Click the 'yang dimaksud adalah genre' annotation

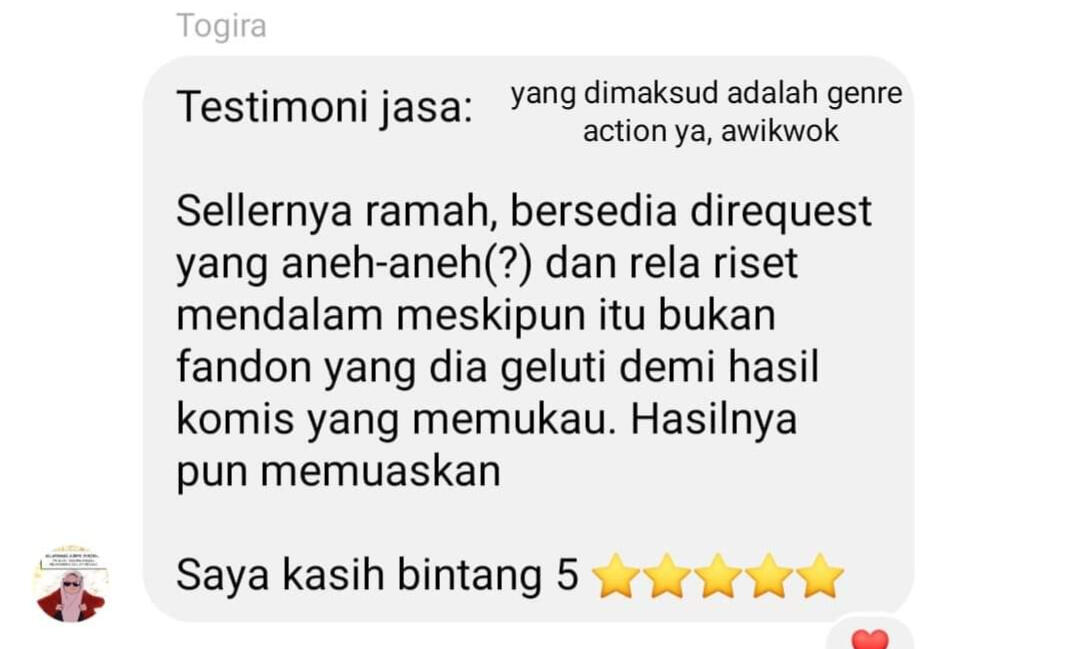coord(706,94)
